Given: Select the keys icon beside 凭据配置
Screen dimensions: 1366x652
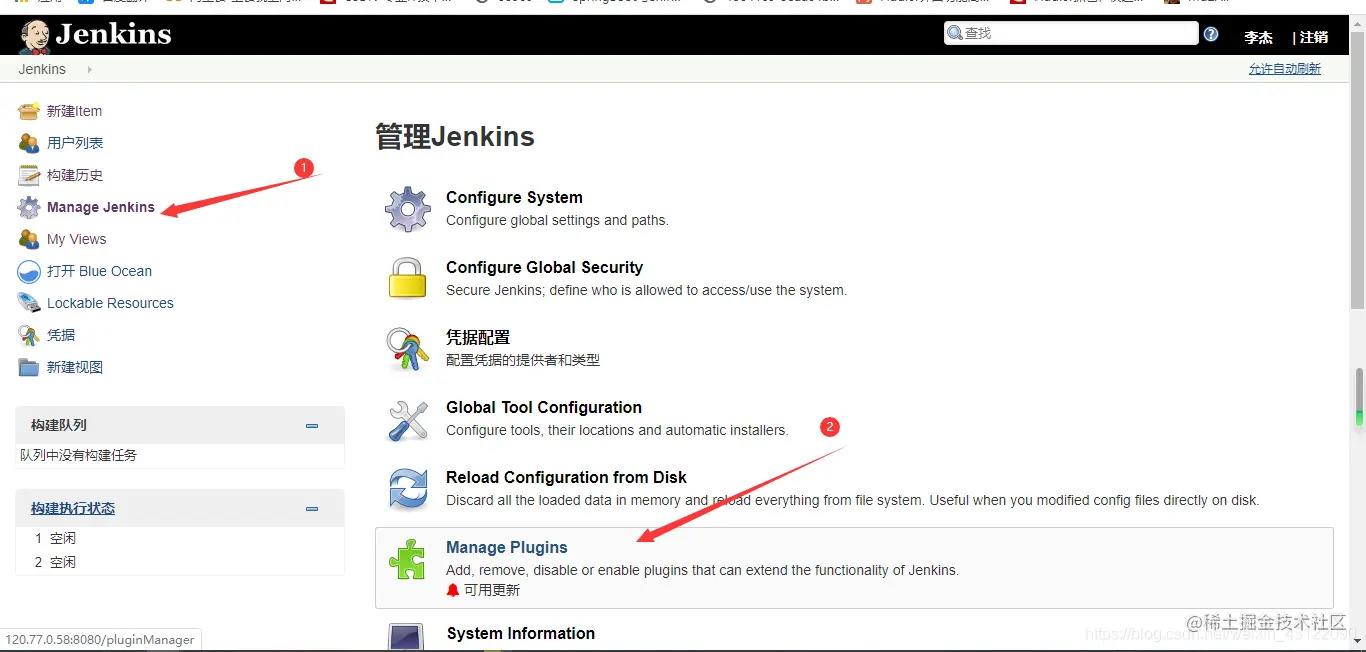Looking at the screenshot, I should [407, 348].
